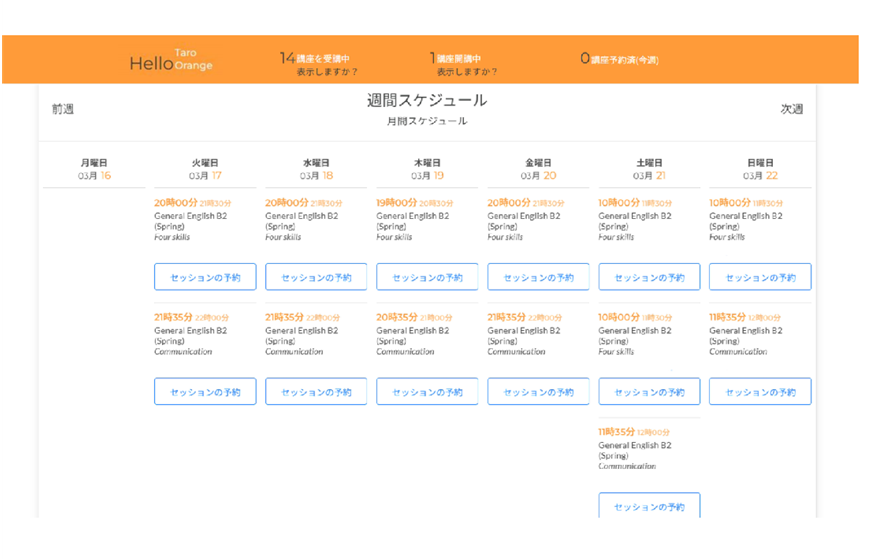The width and height of the screenshot is (885, 559).
Task: Reserve Friday 20時00分 Four skills session
Action: 538,277
